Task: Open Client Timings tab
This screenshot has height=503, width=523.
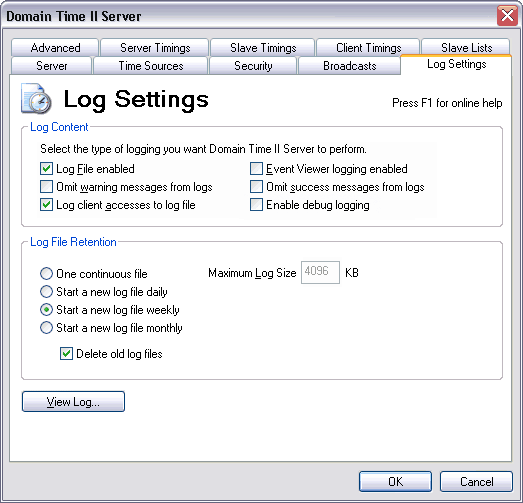Action: pos(368,48)
